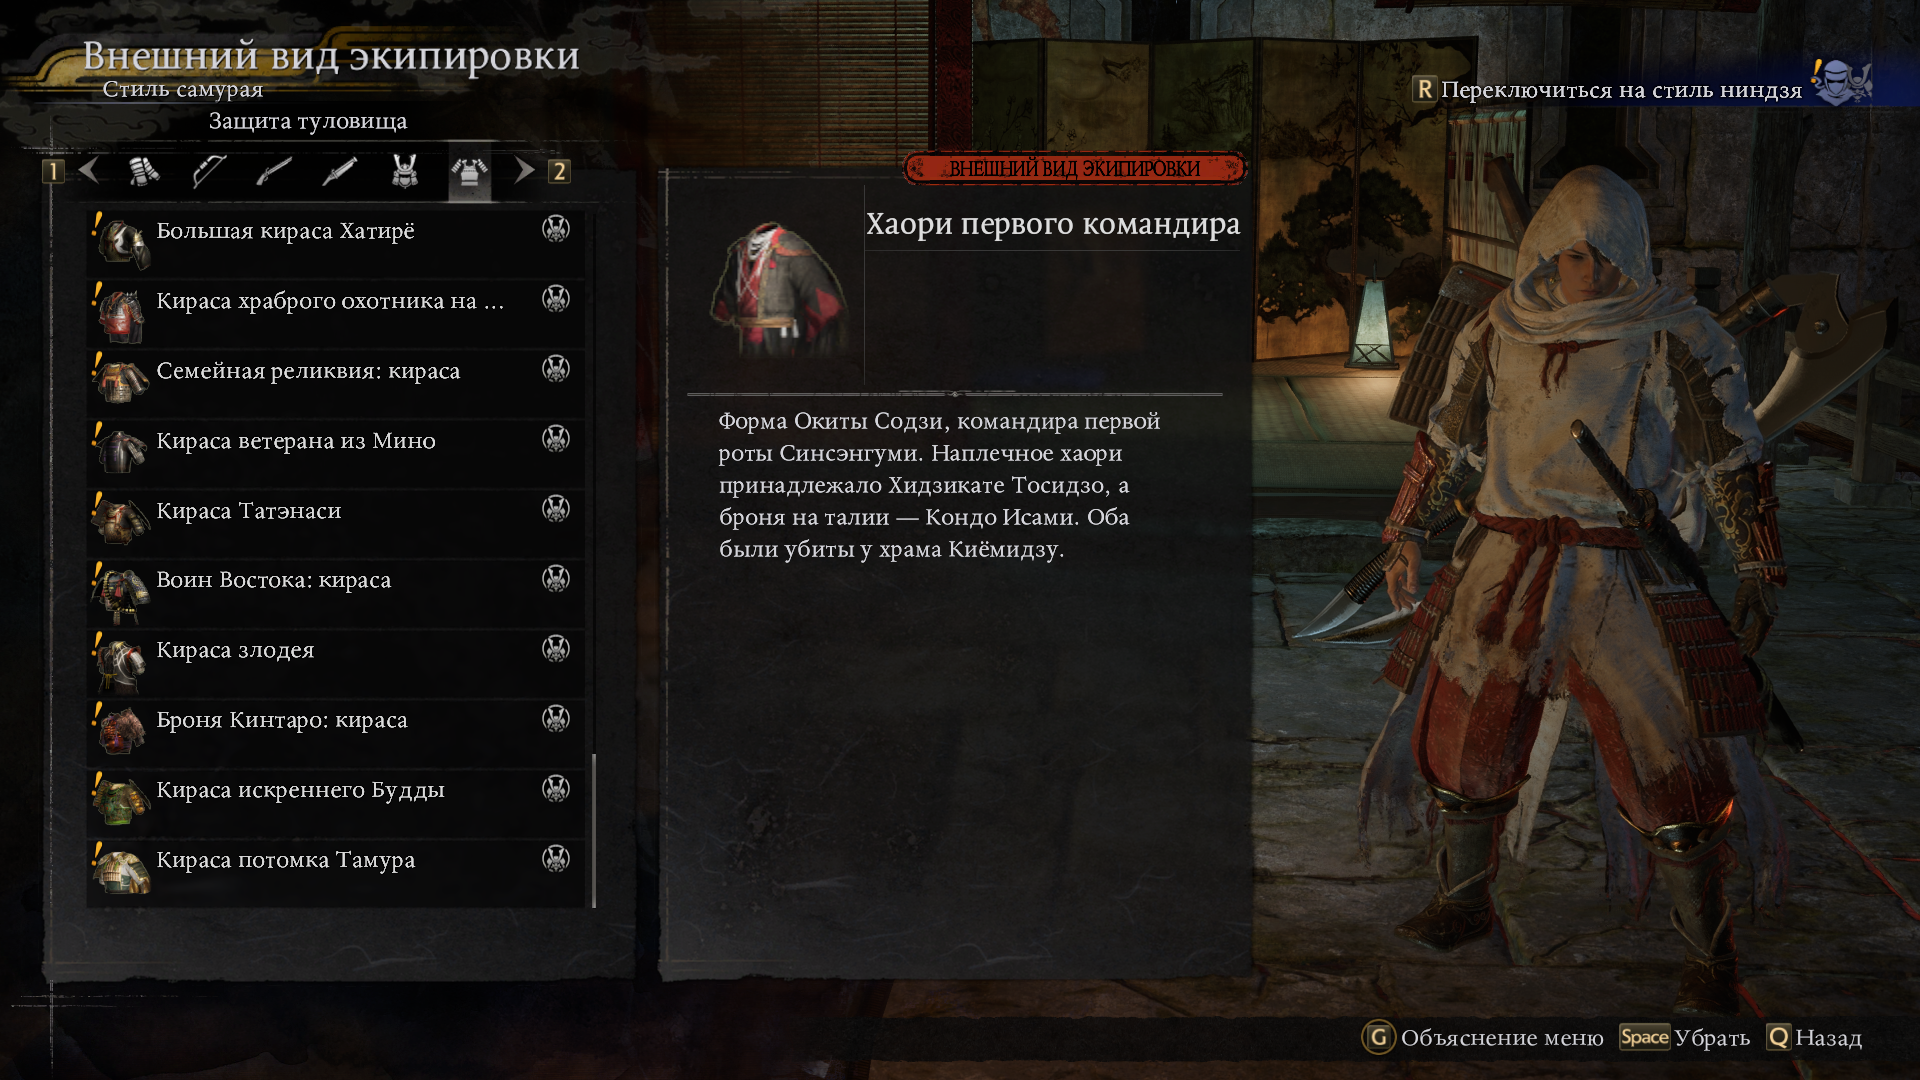Select the hand cannon category icon
The image size is (1920, 1080).
click(340, 172)
